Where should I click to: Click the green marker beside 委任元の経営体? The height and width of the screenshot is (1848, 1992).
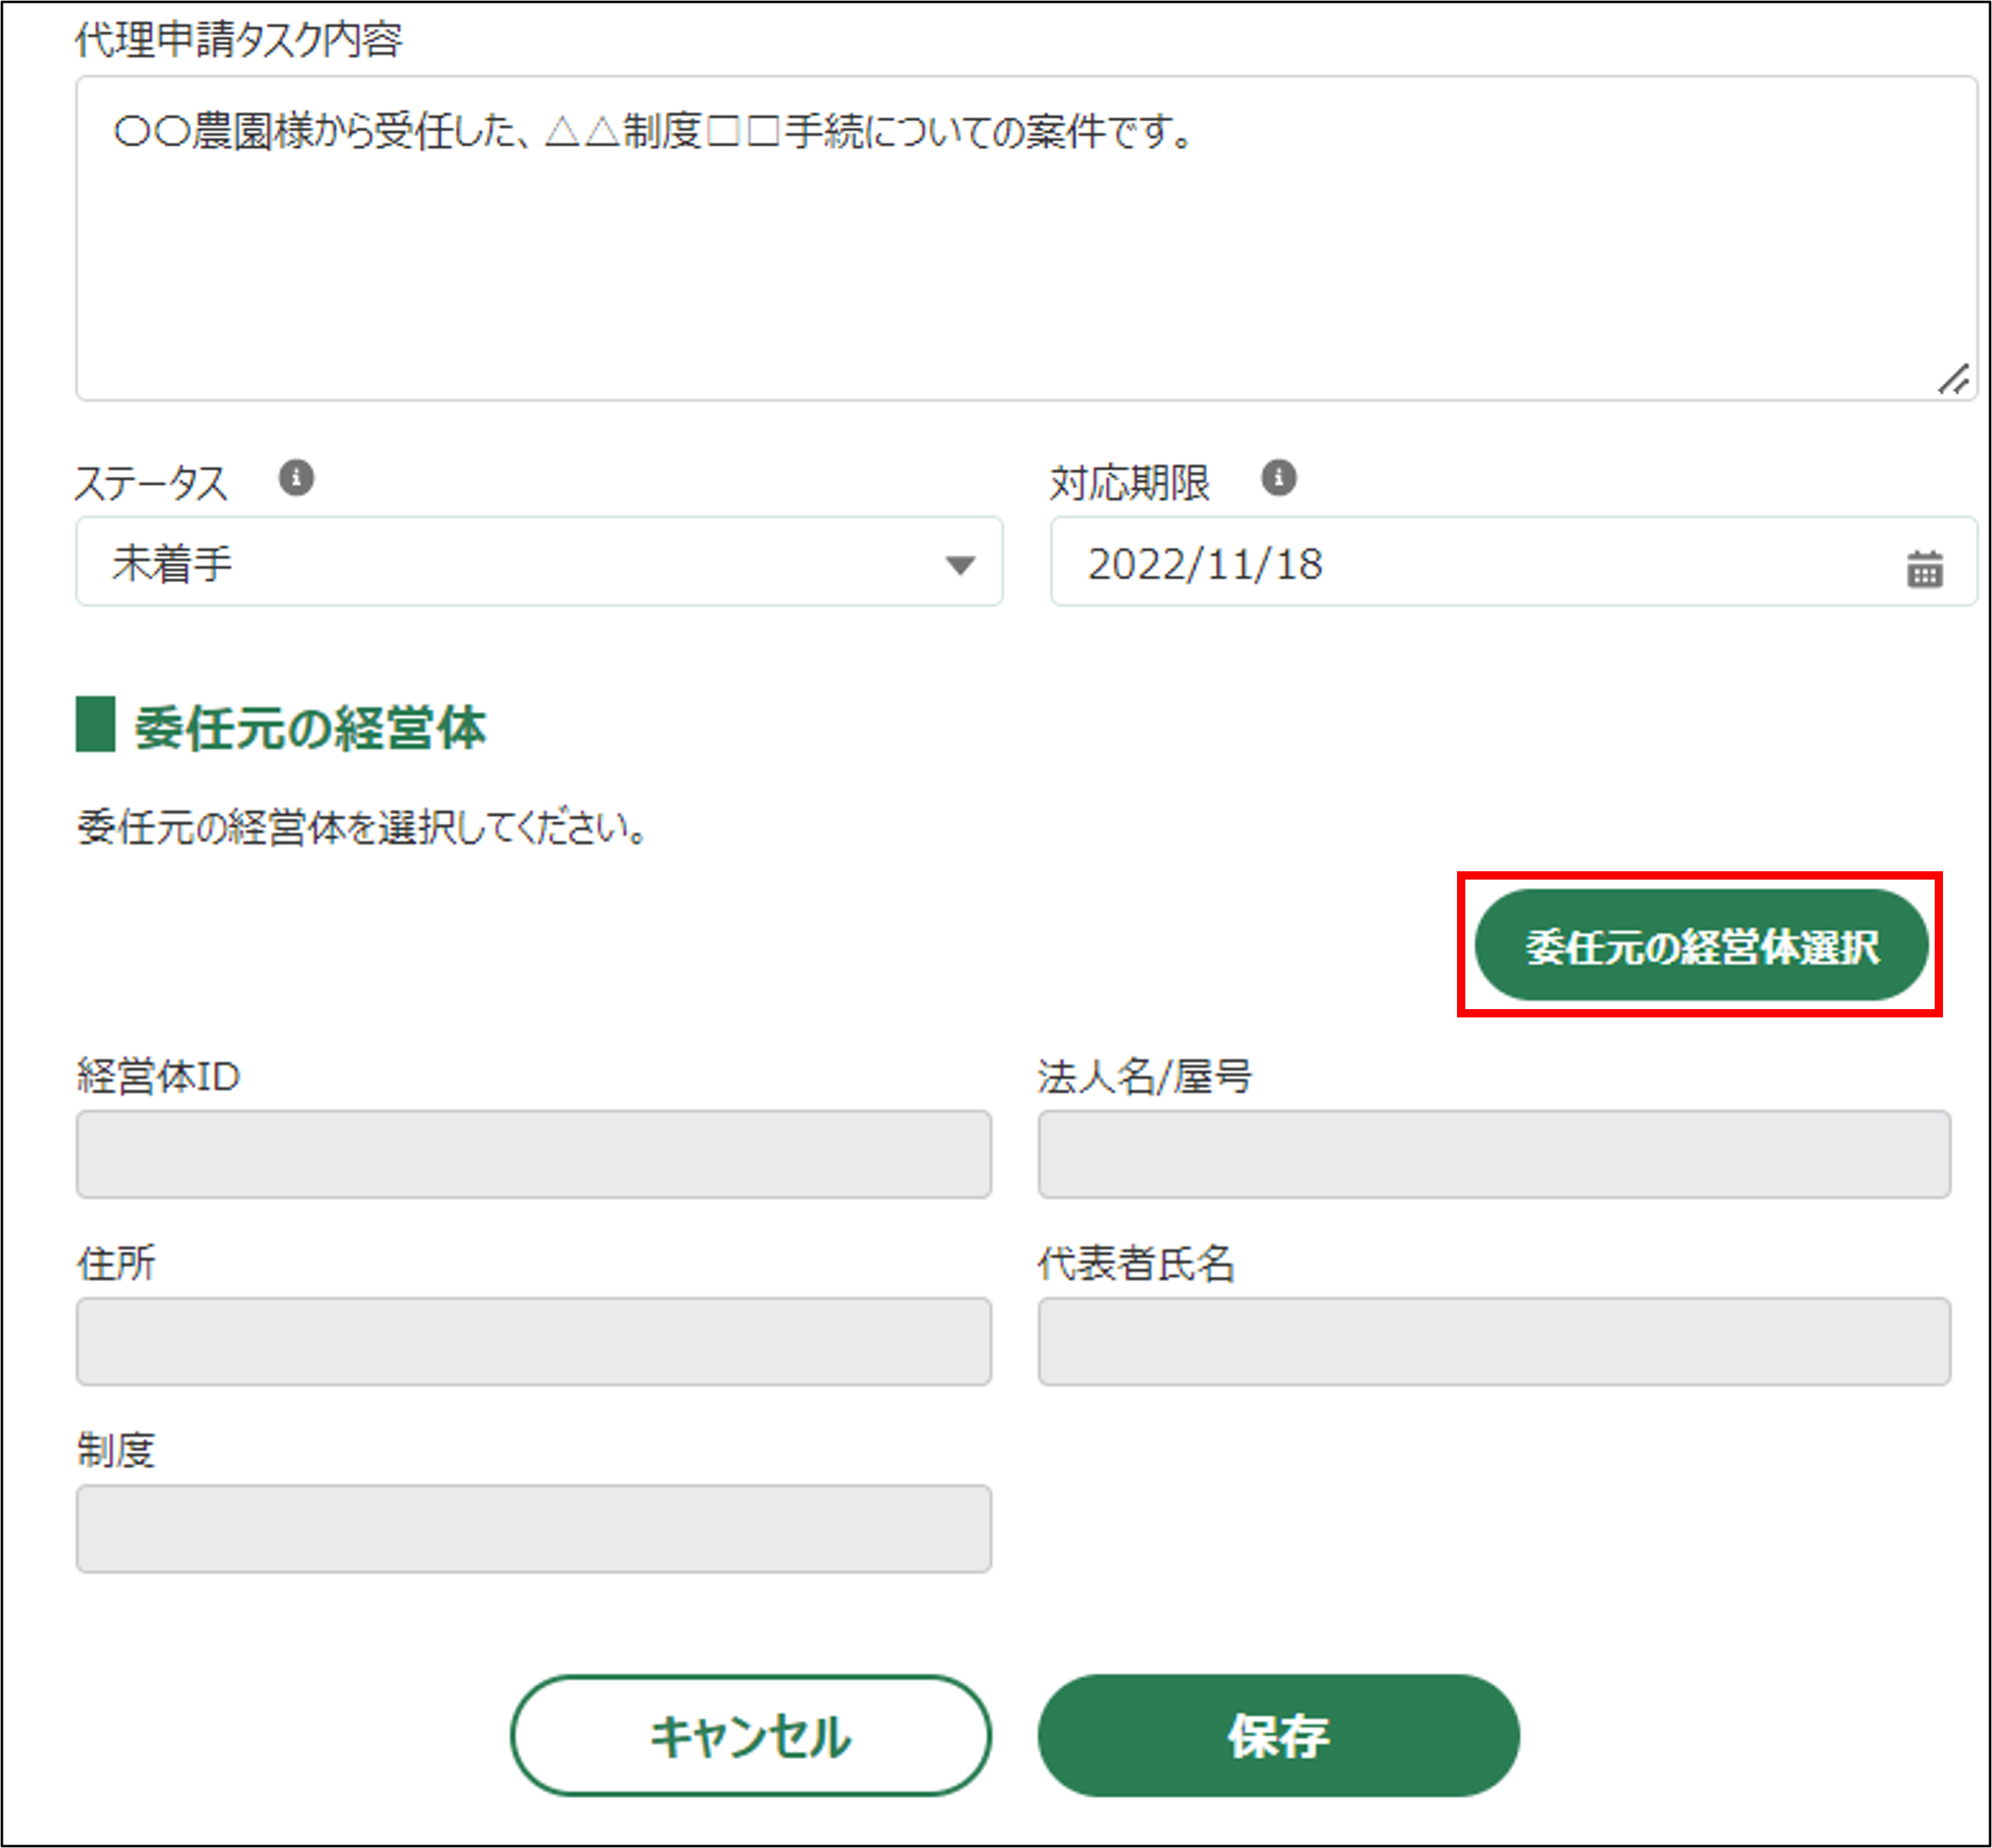(x=96, y=724)
